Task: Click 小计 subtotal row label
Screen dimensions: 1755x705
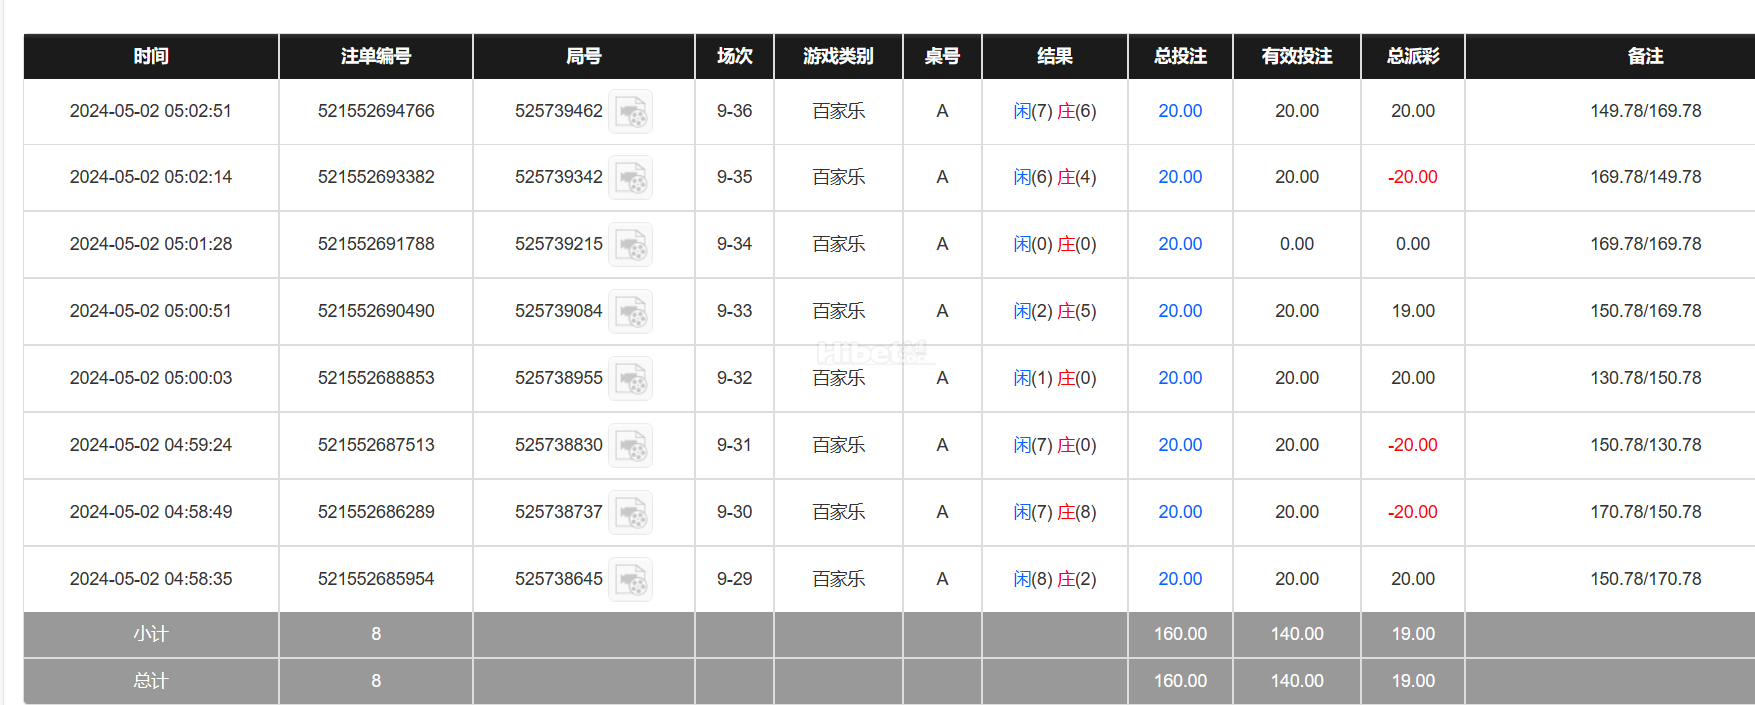Action: [151, 634]
